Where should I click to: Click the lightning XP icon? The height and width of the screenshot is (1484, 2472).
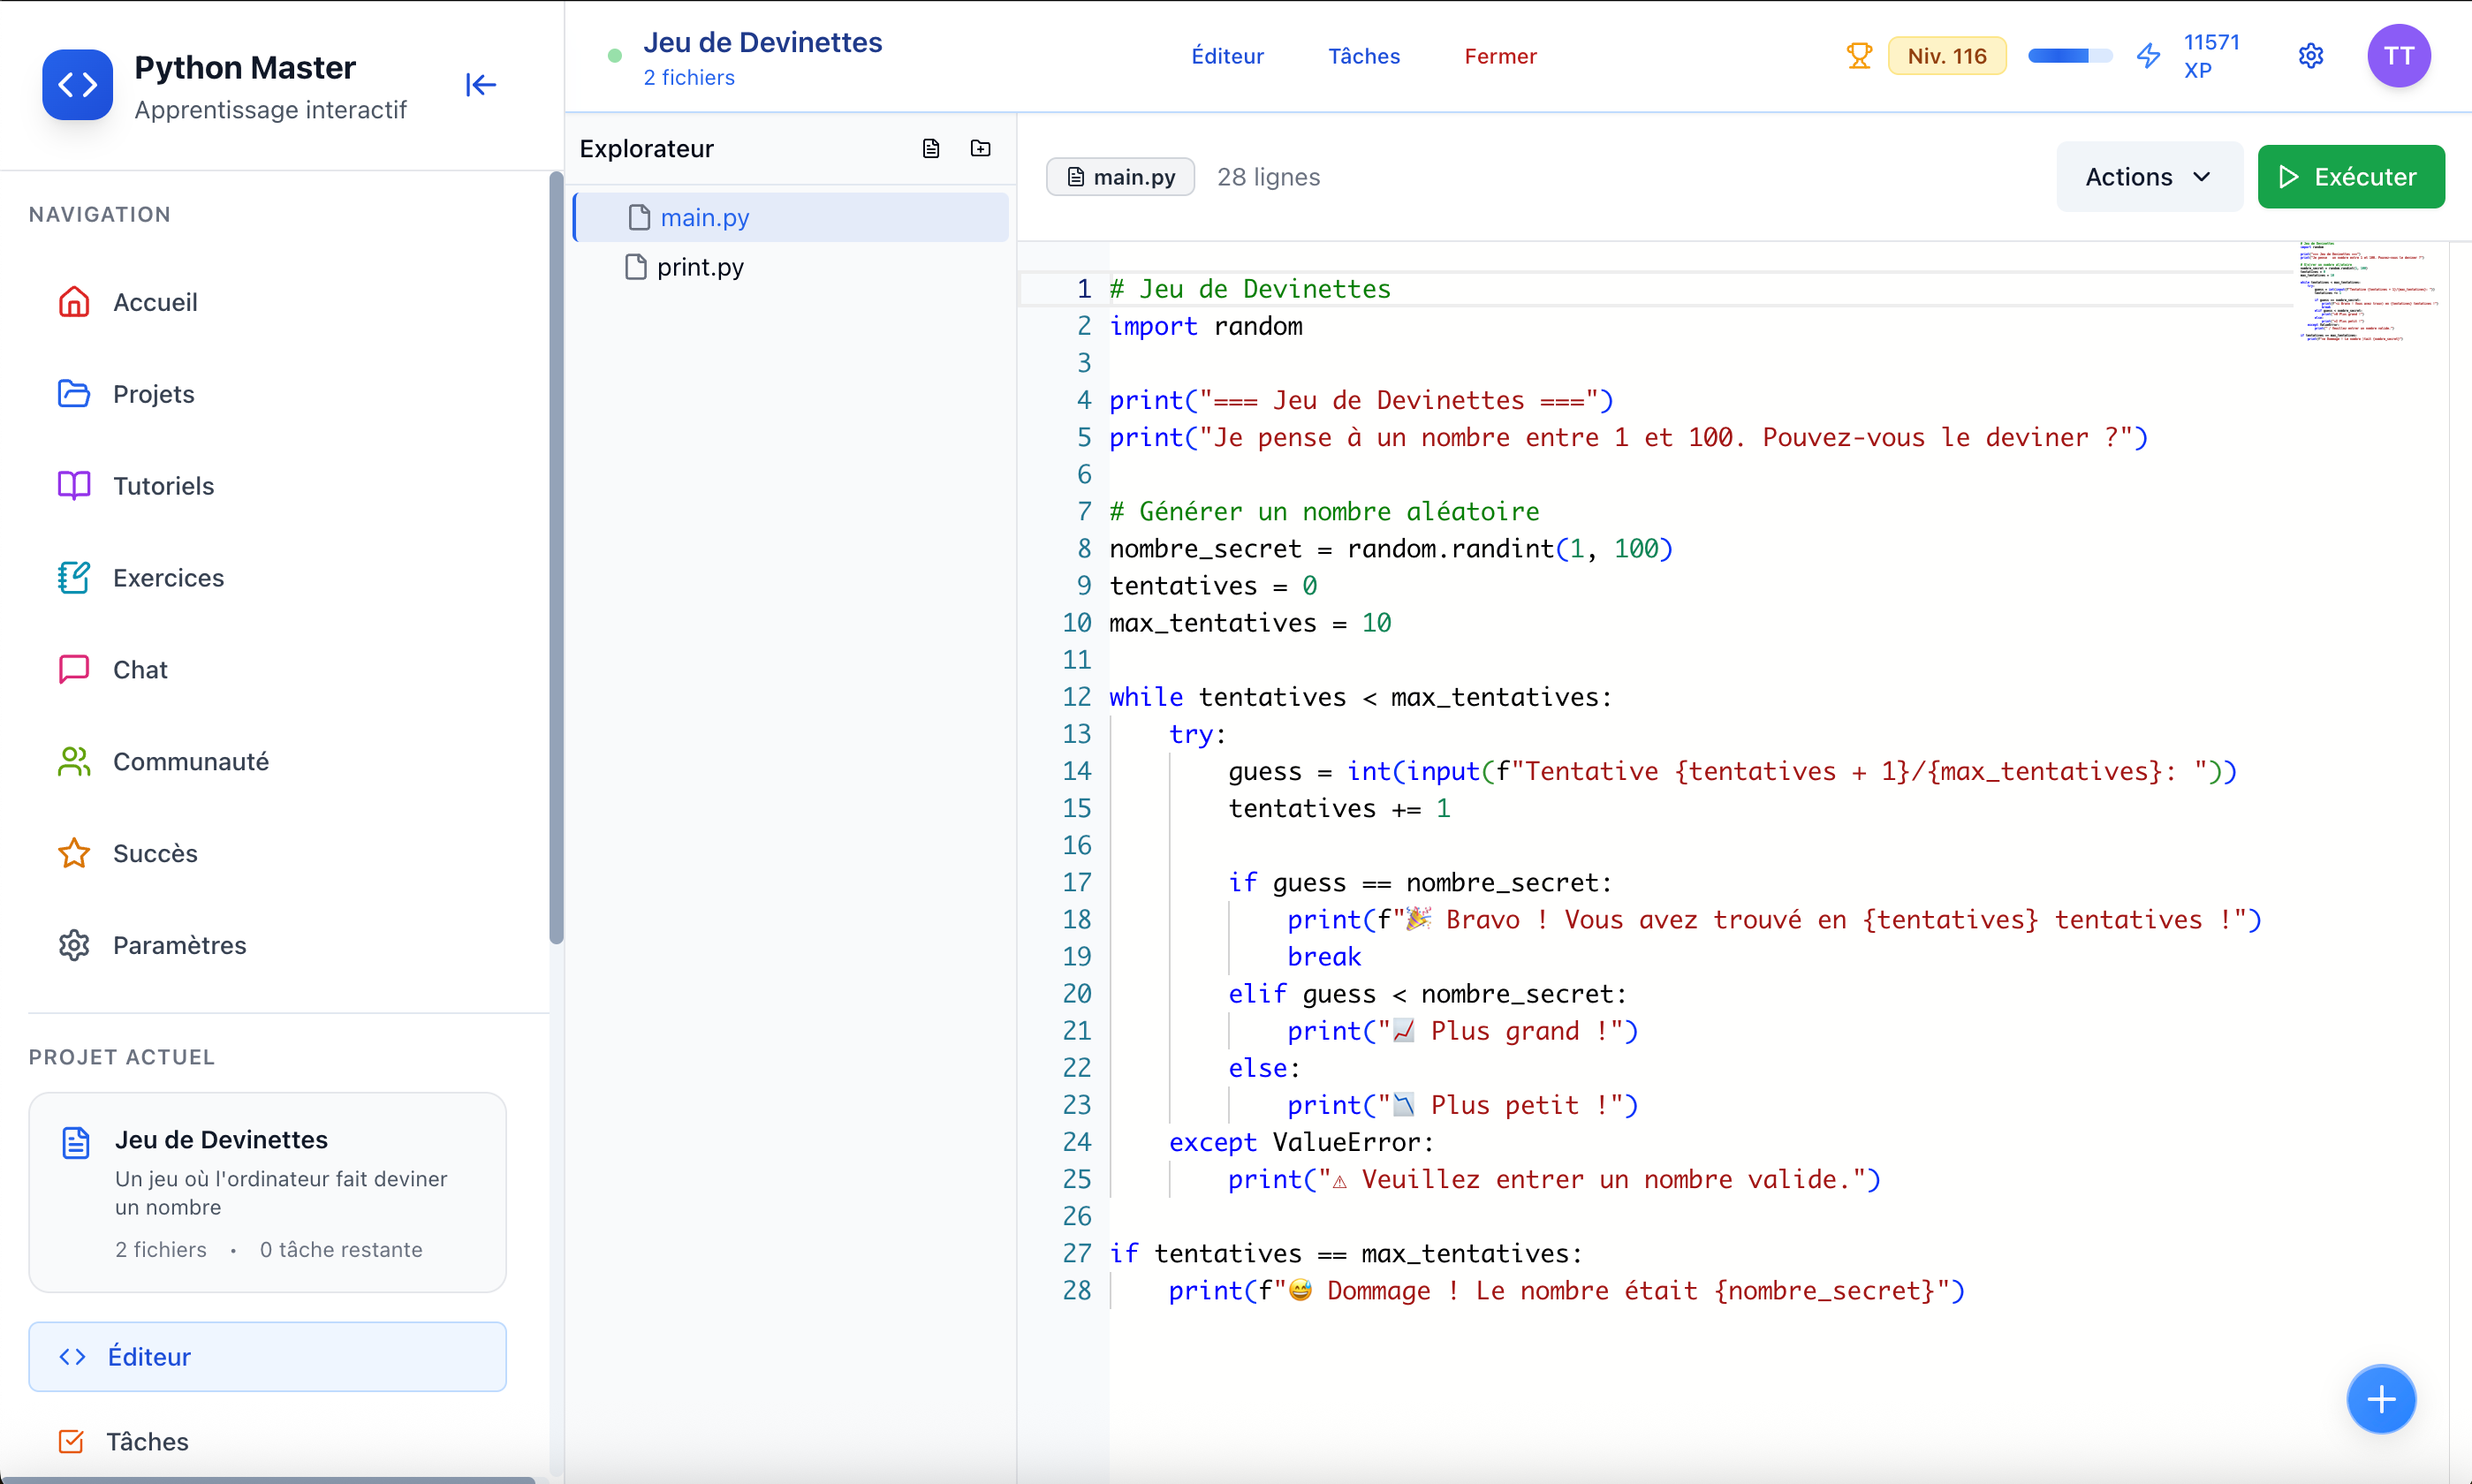(2148, 56)
